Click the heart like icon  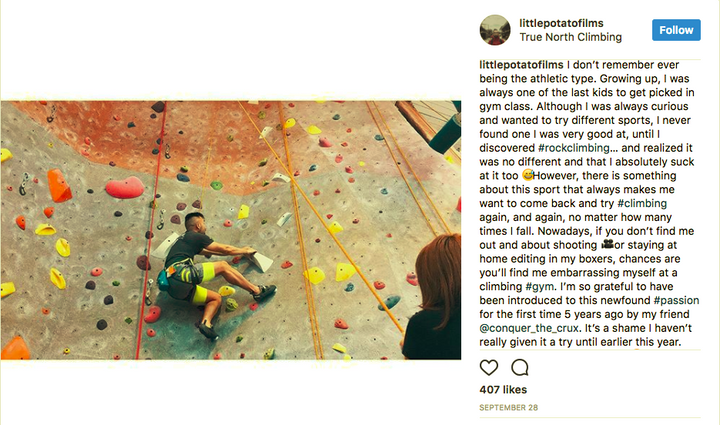(489, 368)
